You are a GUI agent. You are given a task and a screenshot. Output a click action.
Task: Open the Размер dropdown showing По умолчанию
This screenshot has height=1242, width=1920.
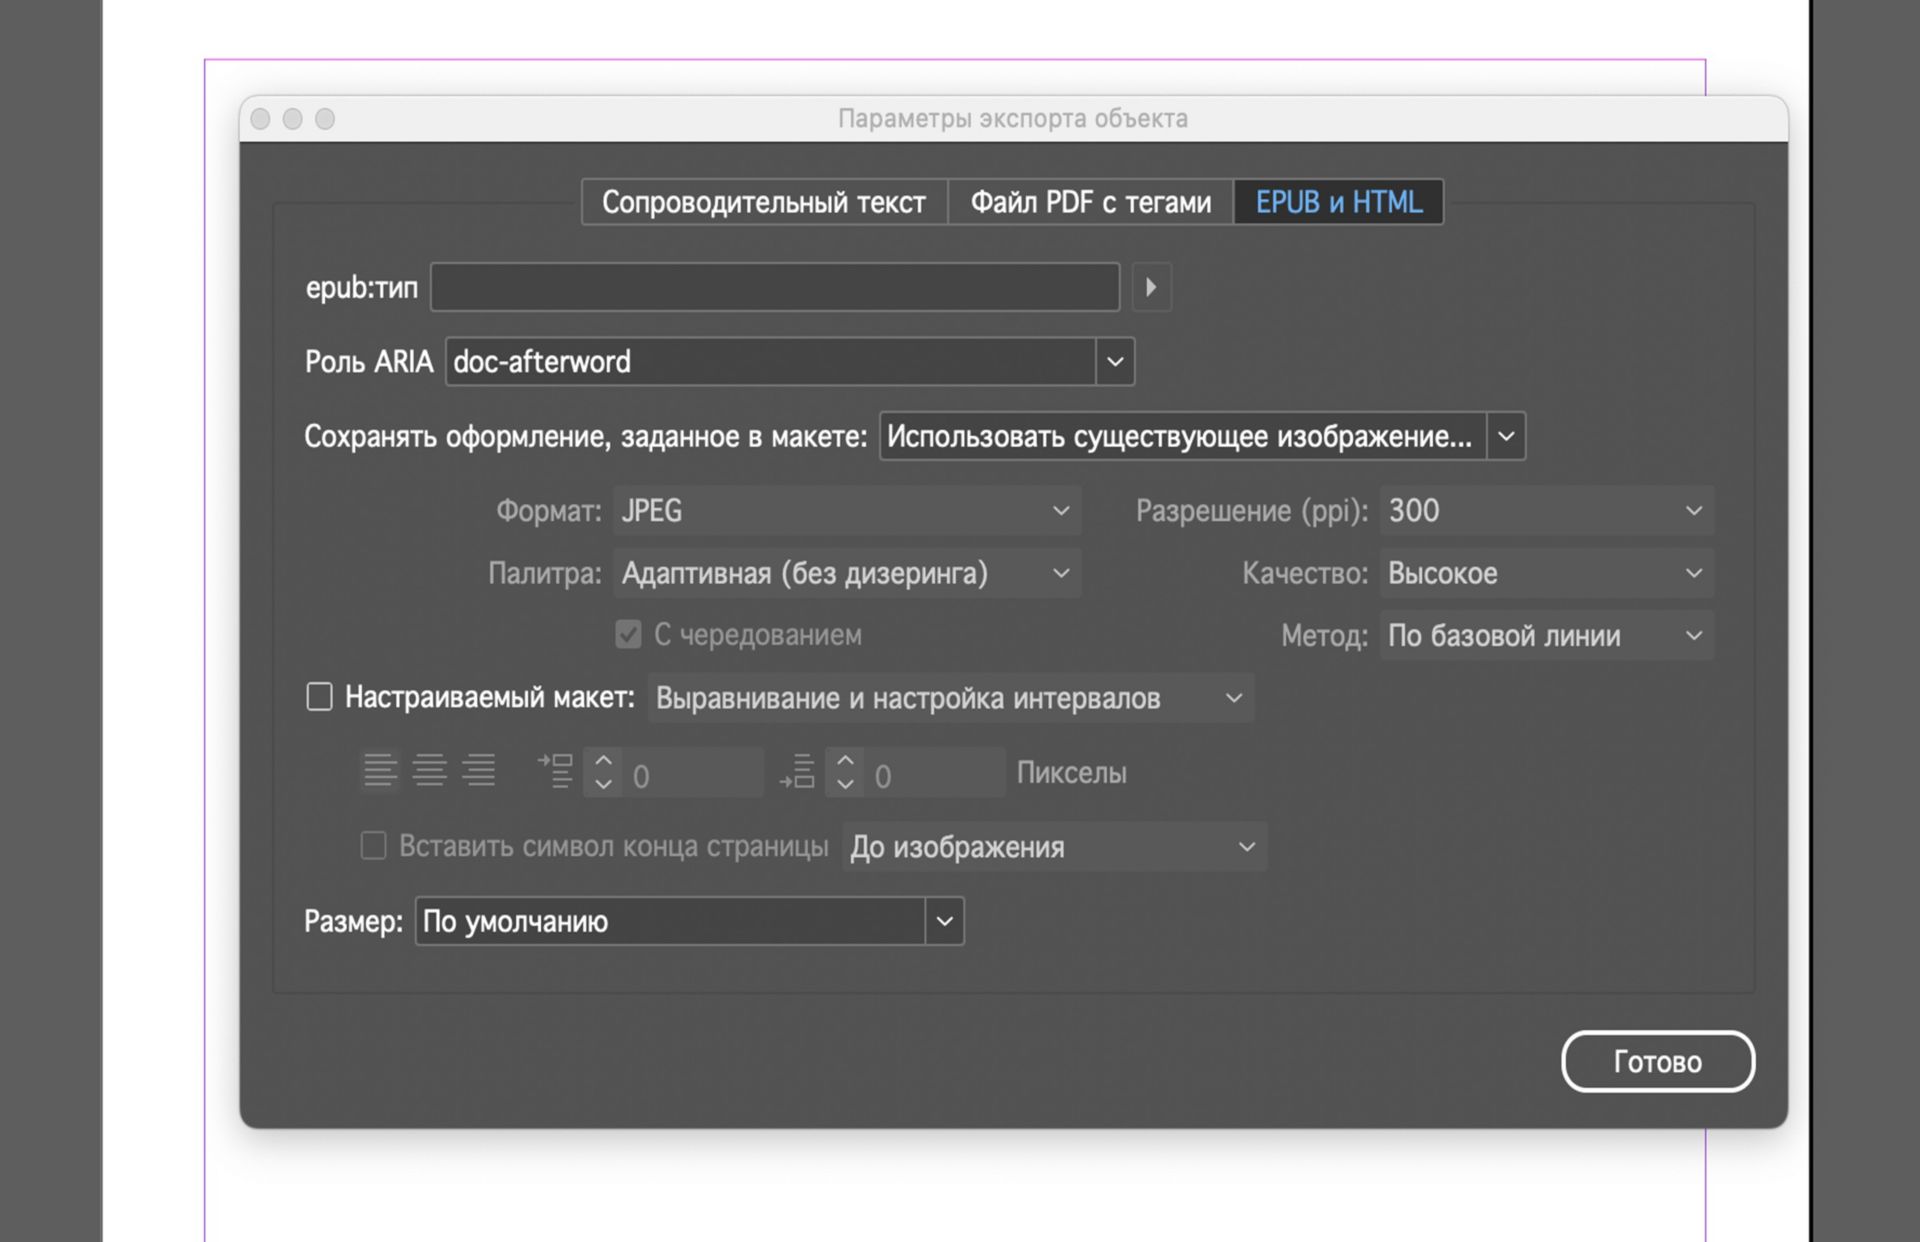click(941, 920)
